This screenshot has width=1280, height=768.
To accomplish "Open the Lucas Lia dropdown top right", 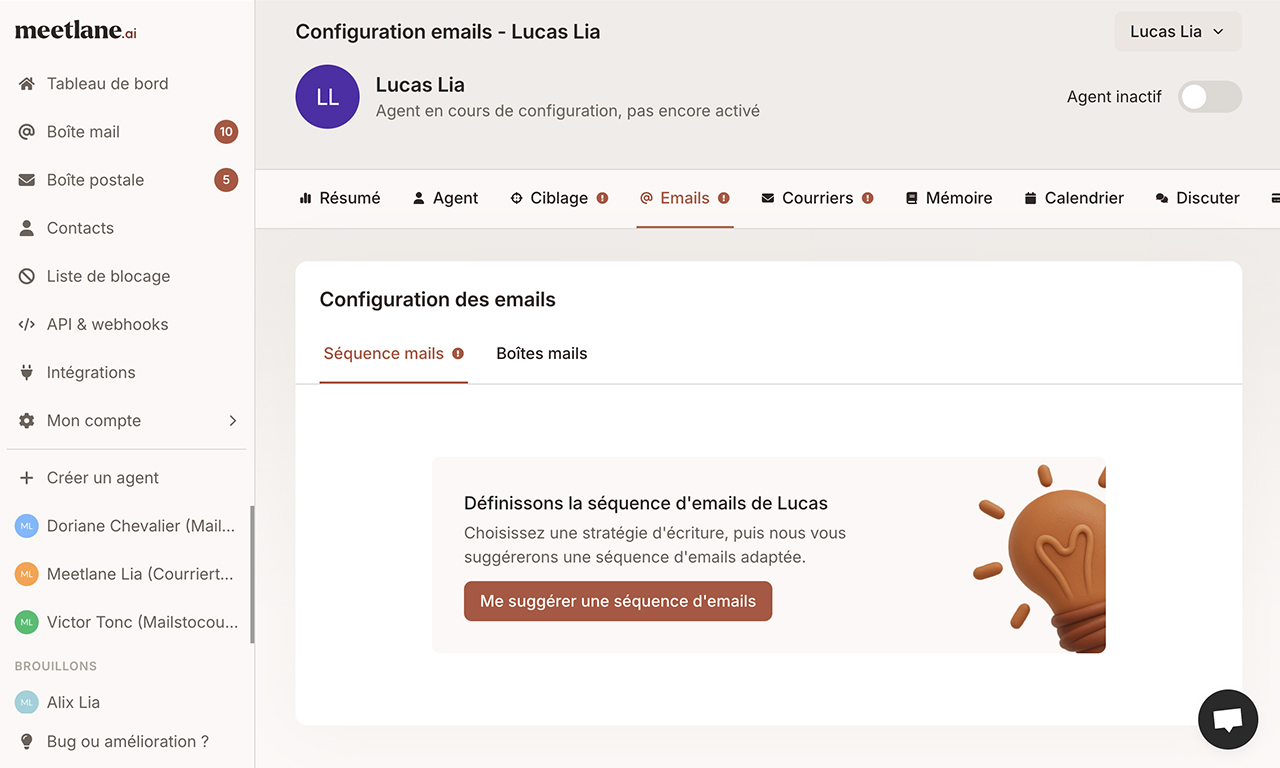I will coord(1177,31).
